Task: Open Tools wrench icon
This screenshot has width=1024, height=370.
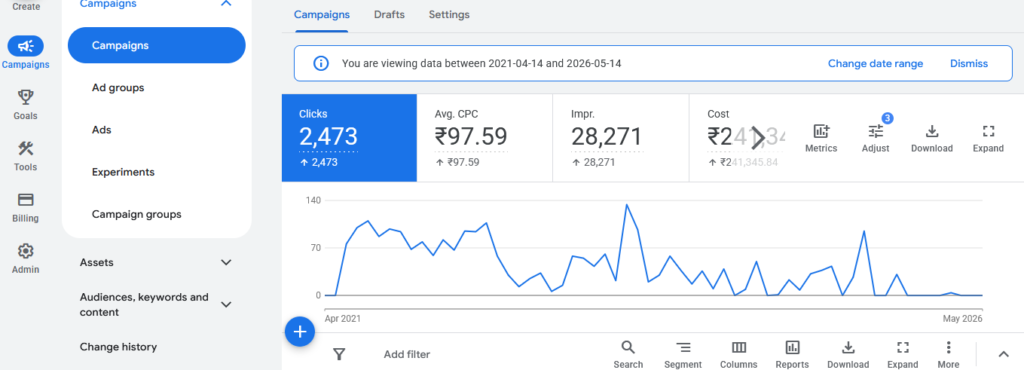Action: click(x=25, y=149)
